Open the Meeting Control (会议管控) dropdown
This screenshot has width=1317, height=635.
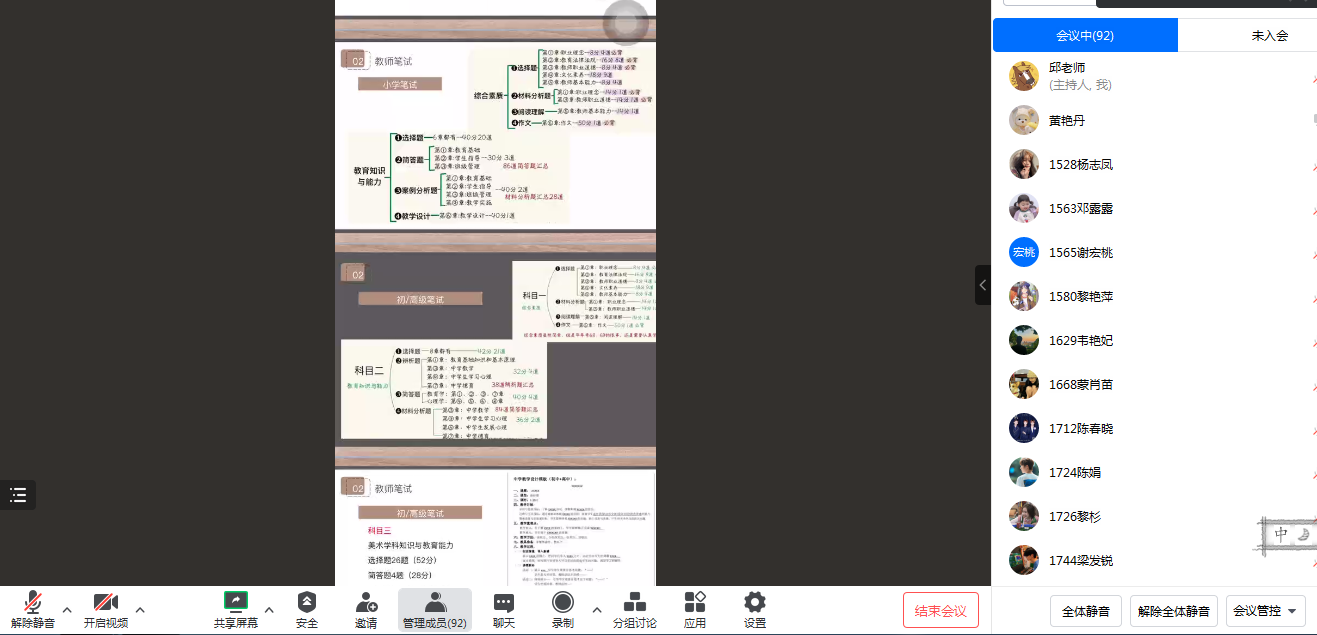pyautogui.click(x=1267, y=610)
